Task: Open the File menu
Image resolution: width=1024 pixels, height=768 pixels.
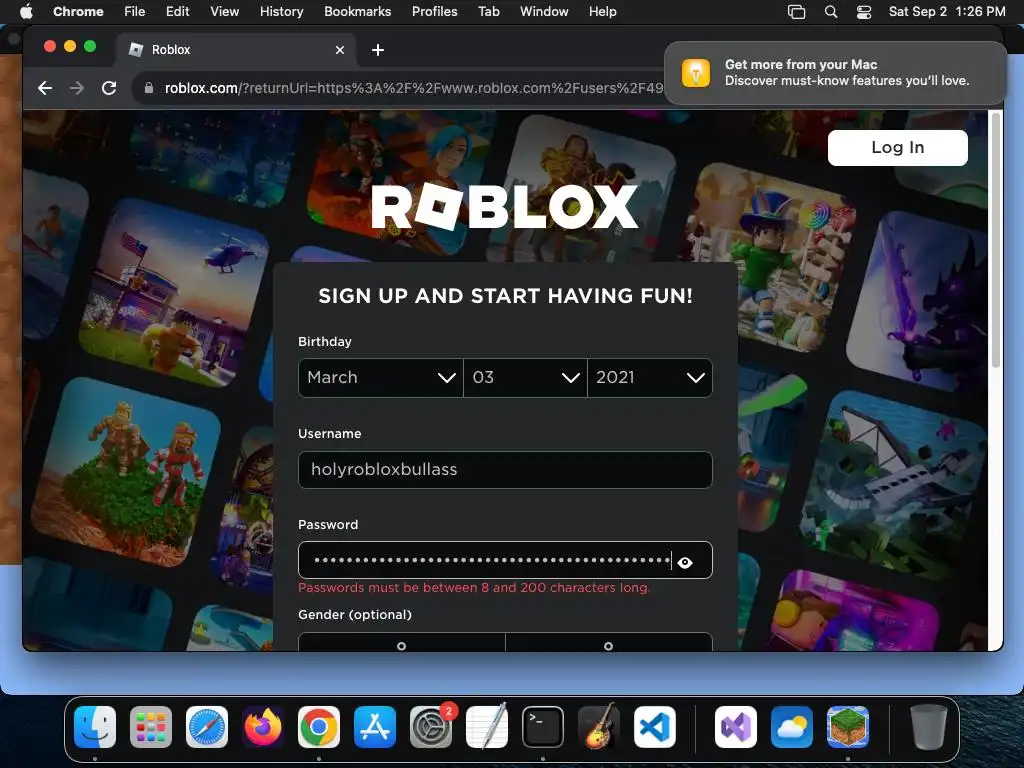Action: (x=135, y=11)
